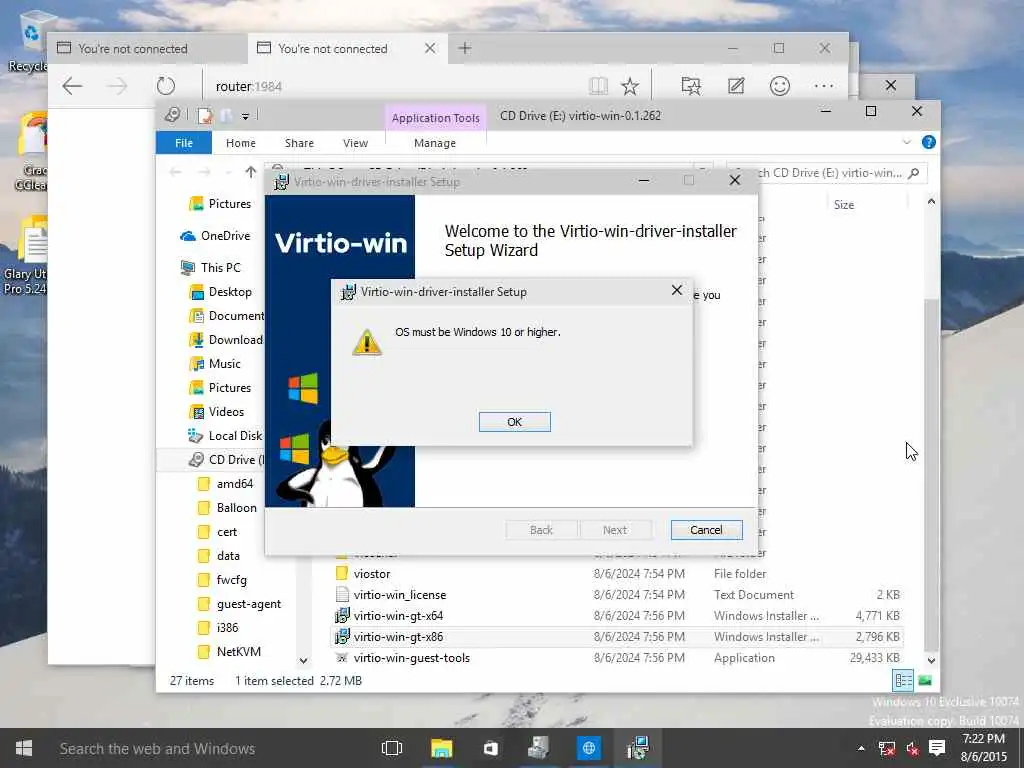
Task: Open the quick access toolbar dropdown arrow
Action: click(x=246, y=116)
